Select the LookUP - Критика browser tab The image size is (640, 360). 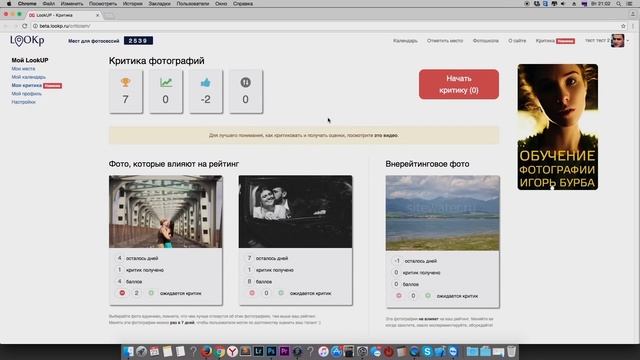[x=64, y=15]
